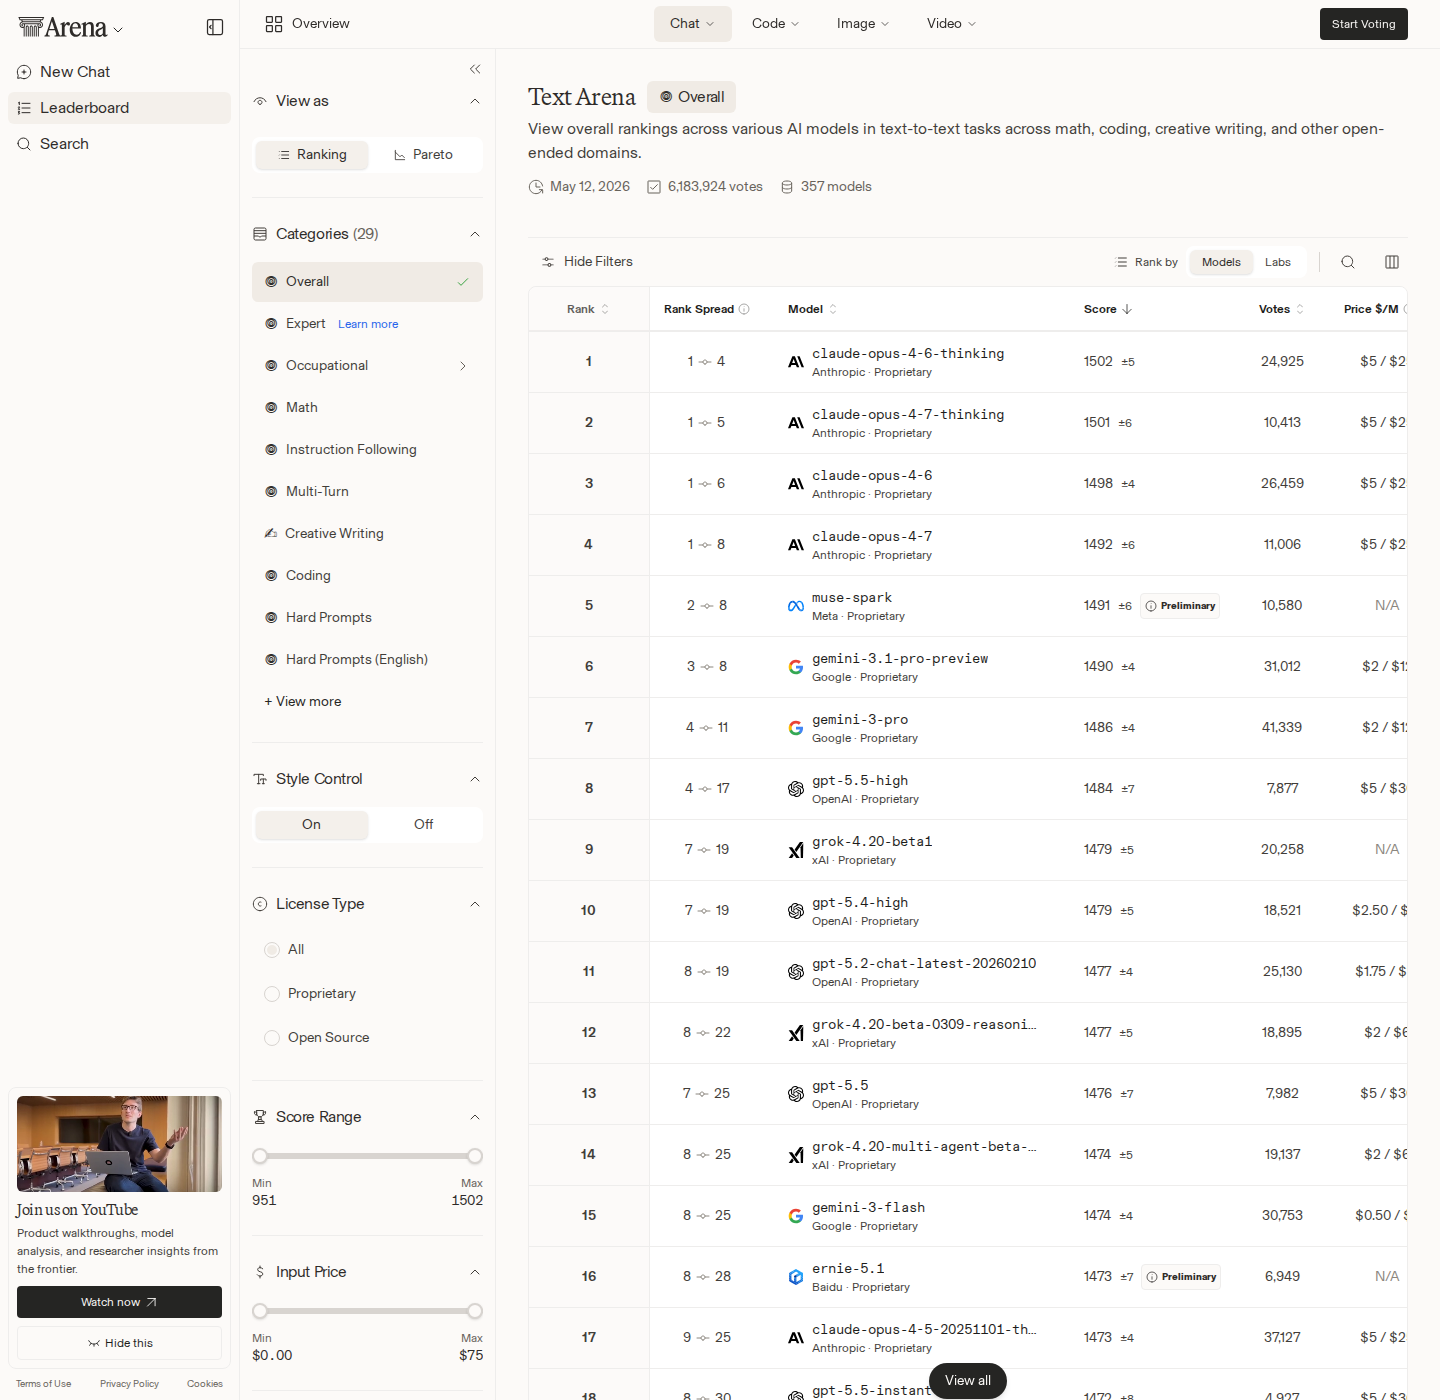Collapse the Input Price section
The image size is (1440, 1400).
[x=475, y=1272]
